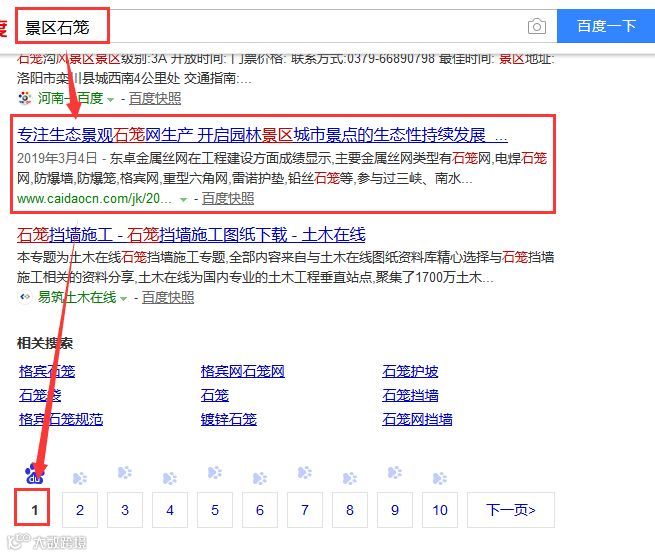The image size is (655, 556).
Task: Open 百度快照 link next to 河南-百度
Action: click(x=155, y=99)
